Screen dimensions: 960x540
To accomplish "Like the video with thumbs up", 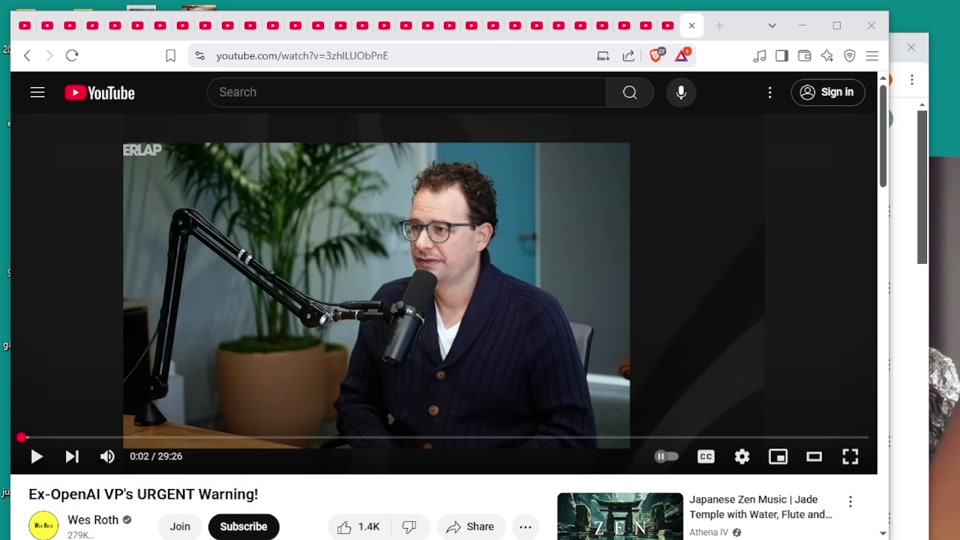I will pos(357,527).
